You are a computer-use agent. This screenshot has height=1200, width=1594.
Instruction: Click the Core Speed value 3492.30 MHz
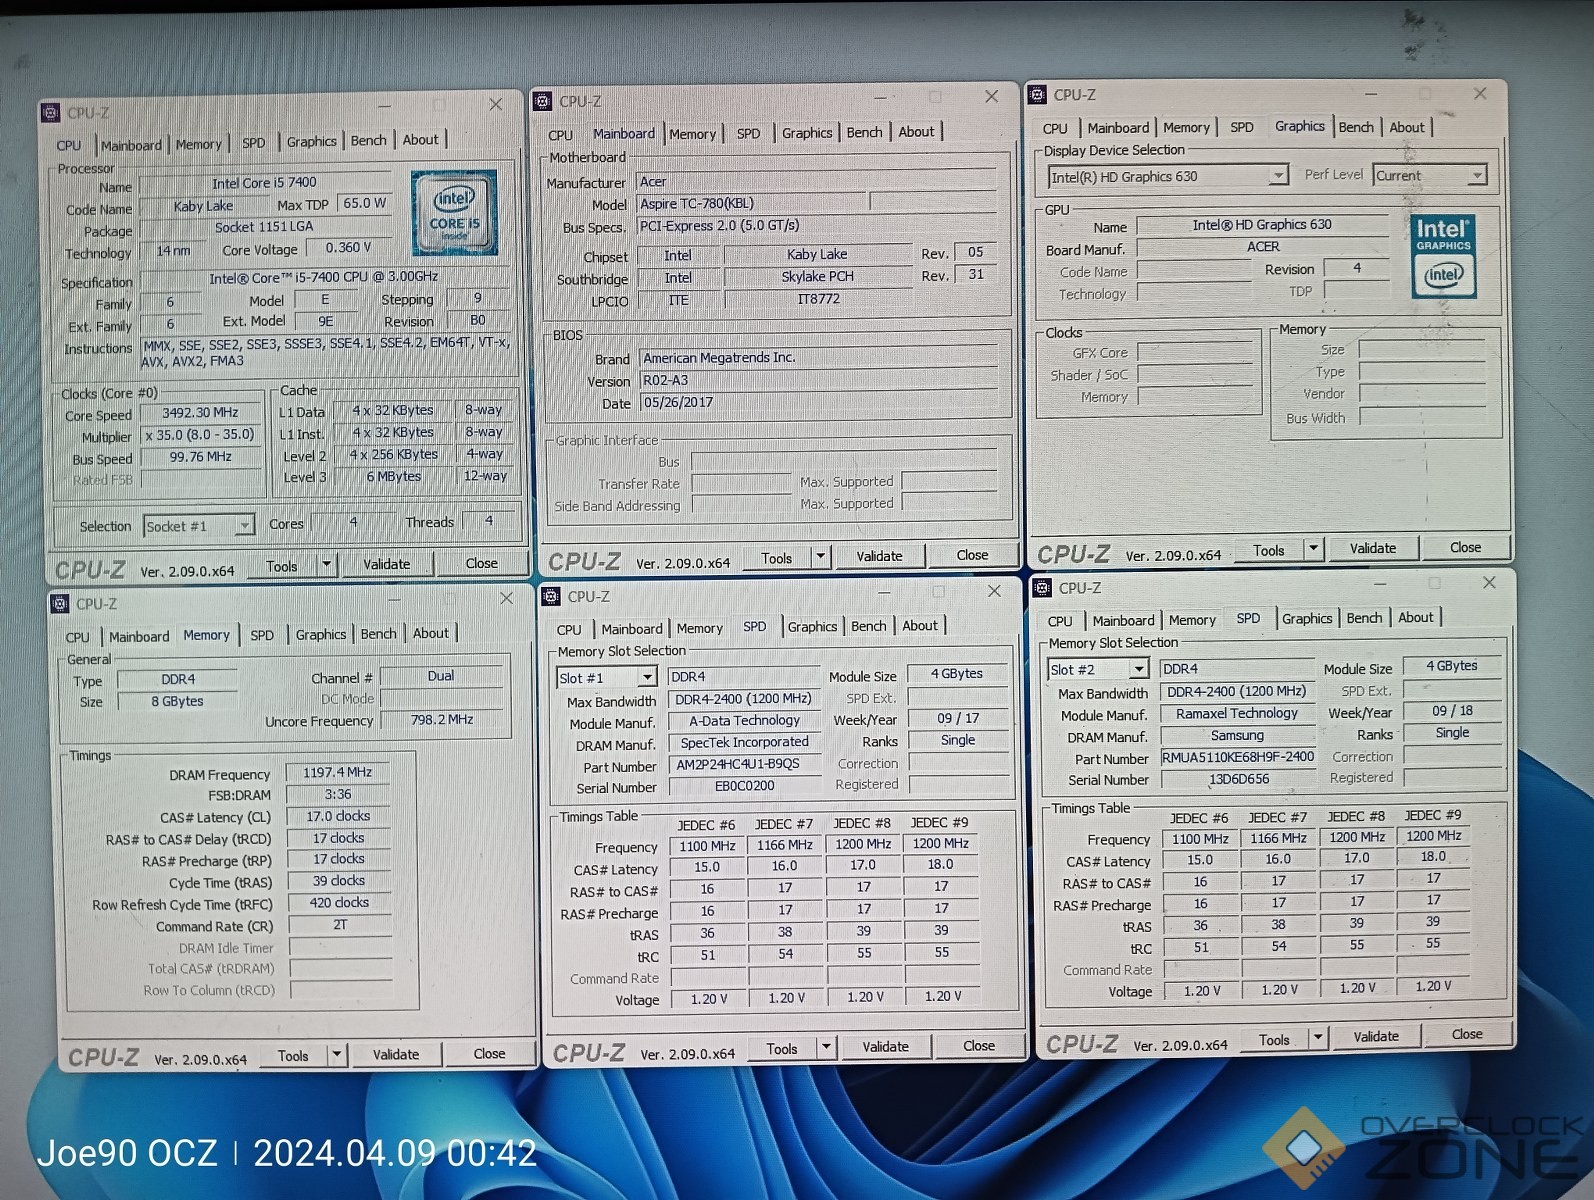click(x=200, y=412)
